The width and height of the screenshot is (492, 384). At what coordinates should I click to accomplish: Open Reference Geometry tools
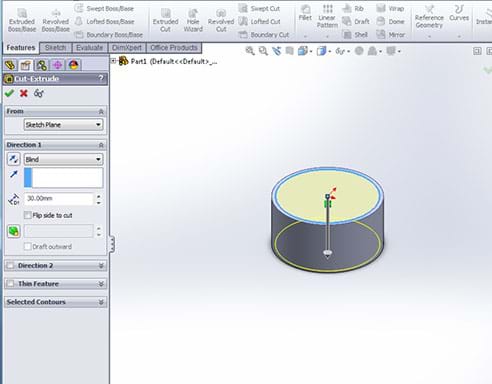tap(429, 17)
